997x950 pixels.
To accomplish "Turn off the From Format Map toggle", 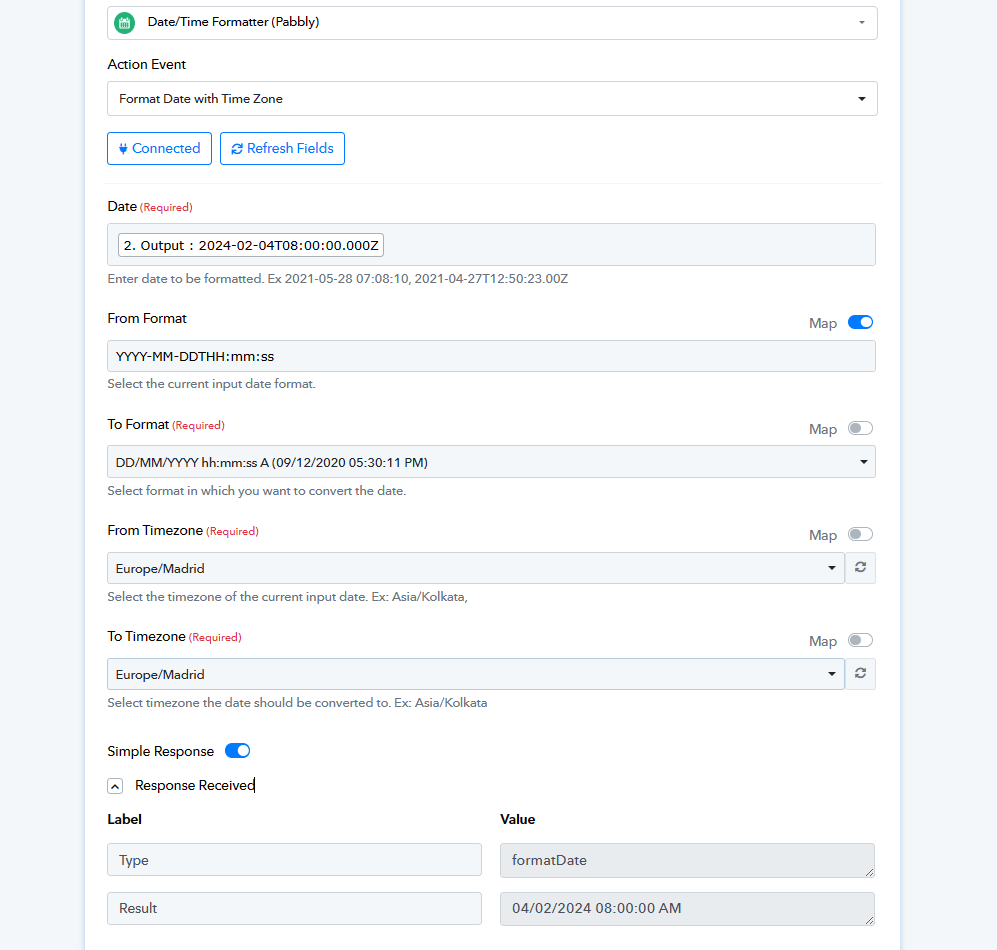I will tap(860, 322).
